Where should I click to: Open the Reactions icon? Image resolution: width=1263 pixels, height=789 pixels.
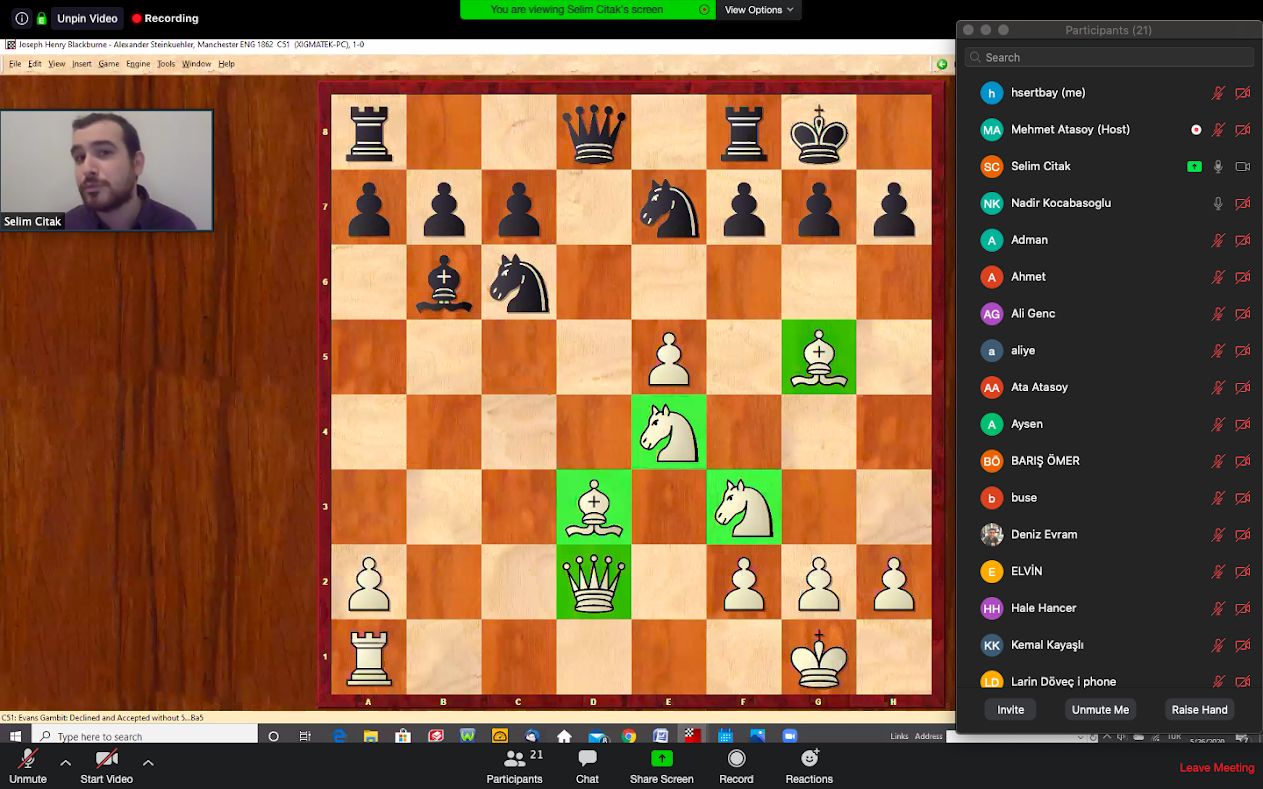click(809, 759)
